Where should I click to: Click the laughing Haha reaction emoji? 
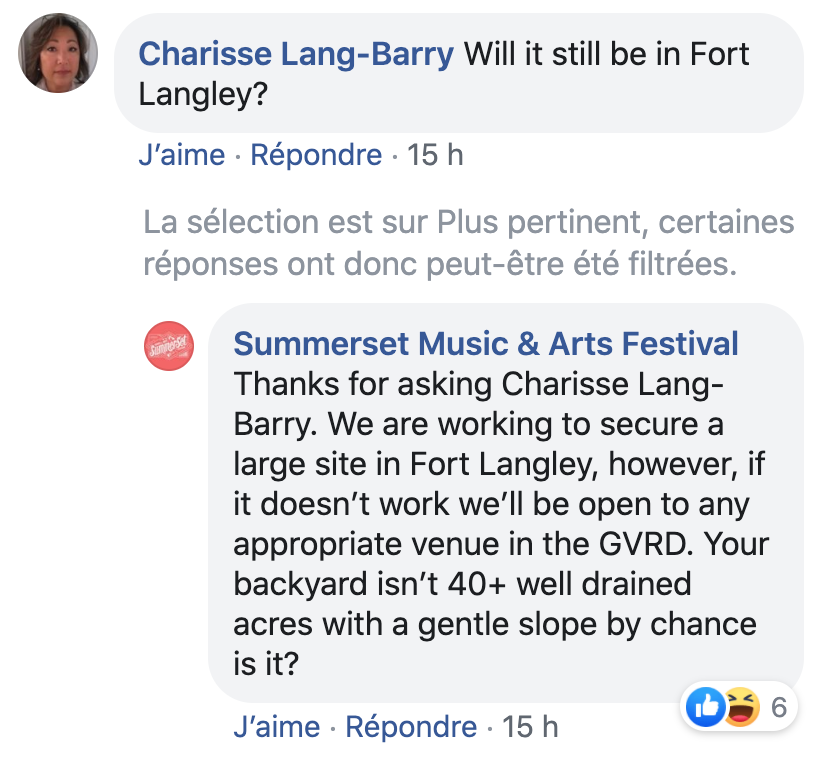tap(737, 707)
